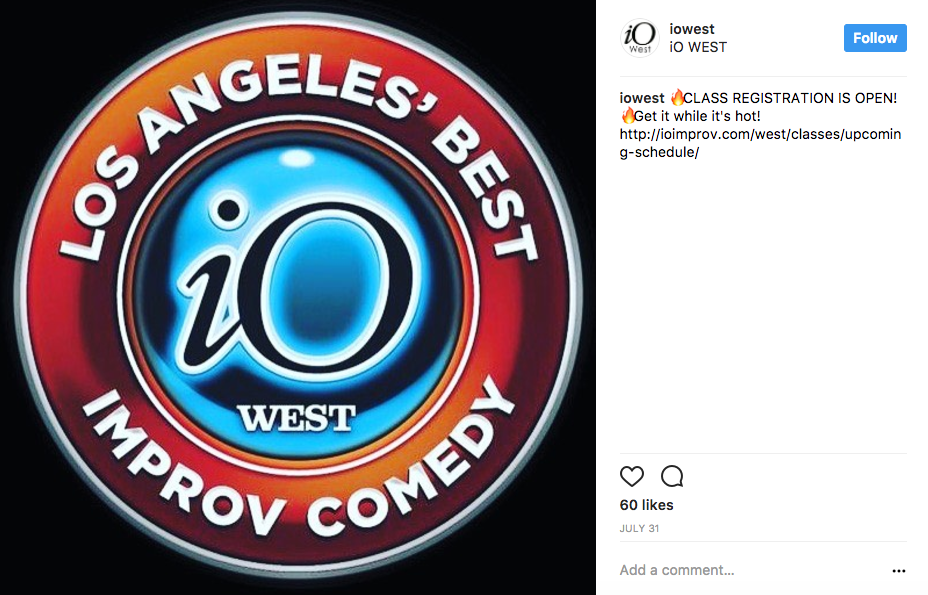Viewport: 928px width, 595px height.
Task: Click the iowest username in the caption
Action: click(x=642, y=98)
